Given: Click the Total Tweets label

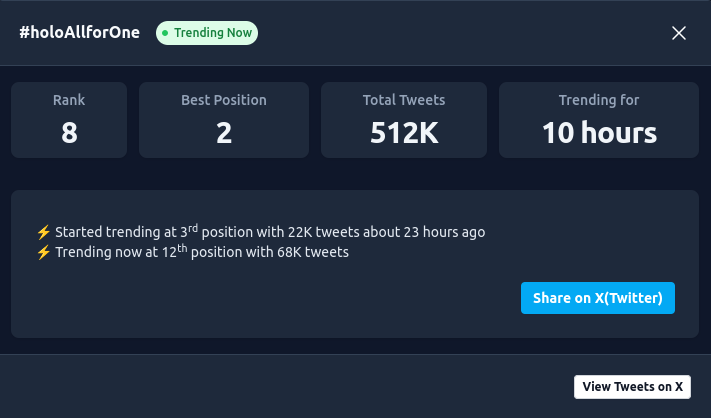Looking at the screenshot, I should coord(404,100).
